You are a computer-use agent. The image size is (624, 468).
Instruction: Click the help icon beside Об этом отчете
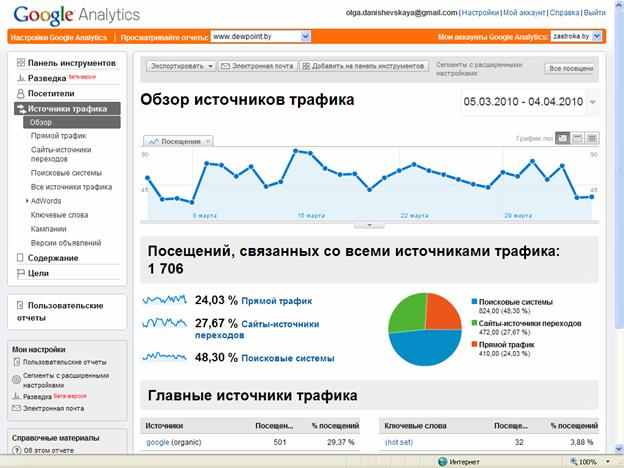(16, 450)
